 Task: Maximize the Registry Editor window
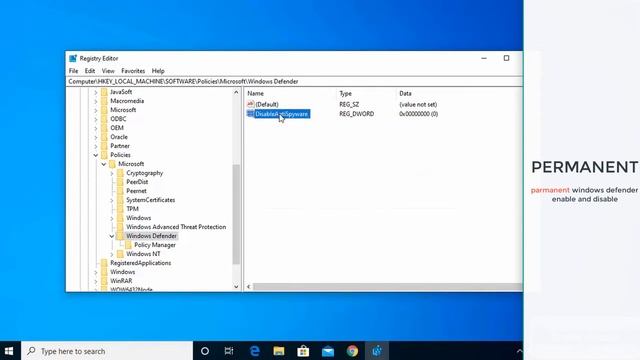click(507, 58)
